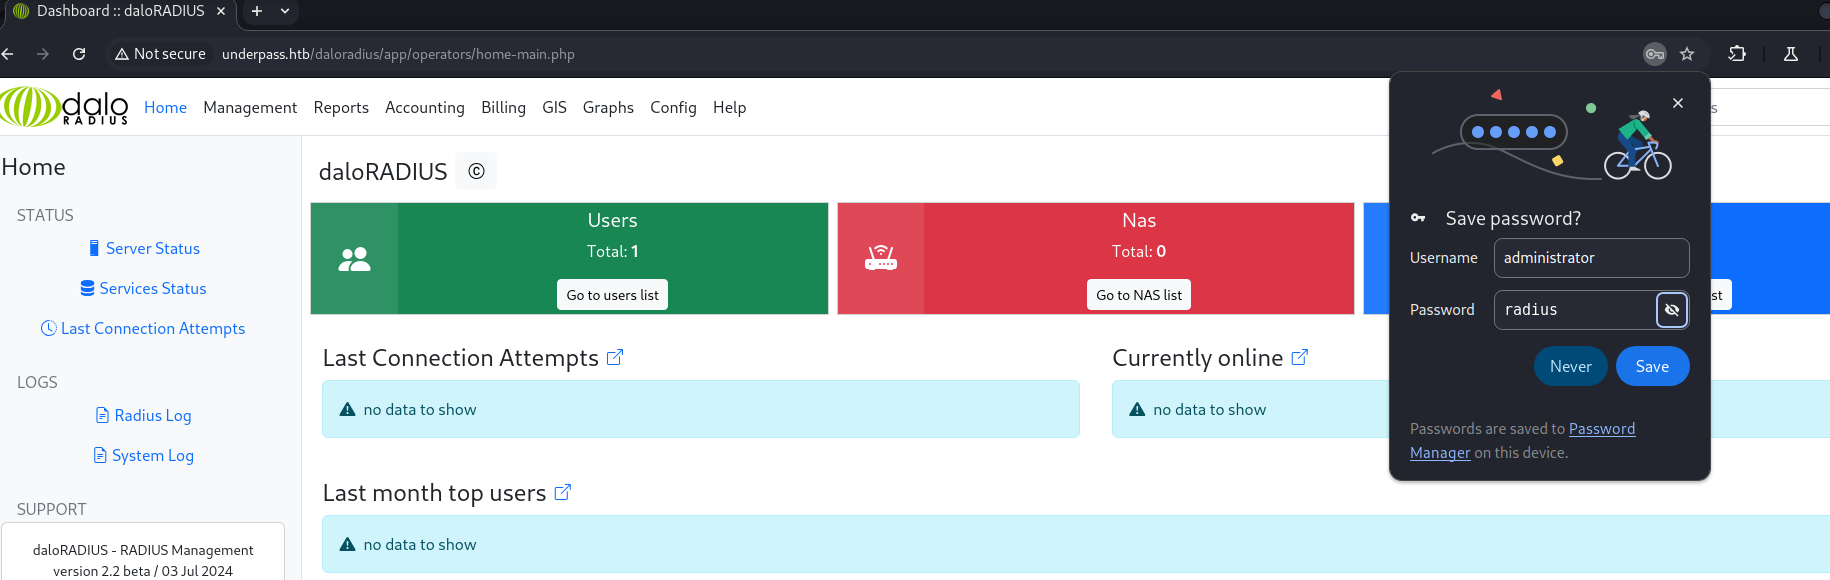This screenshot has height=580, width=1830.
Task: Click the browser address bar URL
Action: pyautogui.click(x=398, y=54)
